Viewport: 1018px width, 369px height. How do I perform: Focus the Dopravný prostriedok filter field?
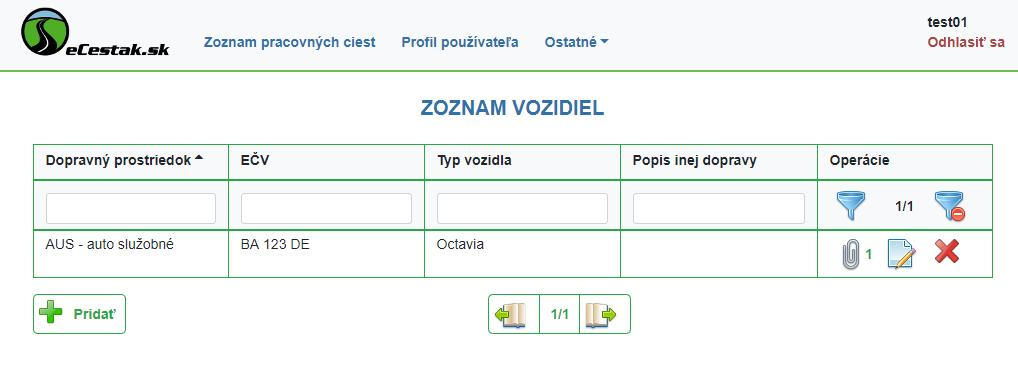coord(130,209)
